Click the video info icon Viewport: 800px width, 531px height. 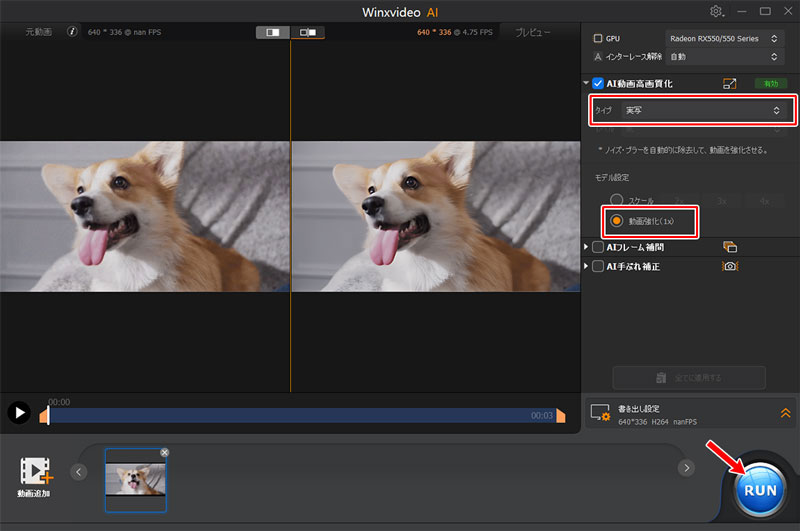click(x=72, y=32)
